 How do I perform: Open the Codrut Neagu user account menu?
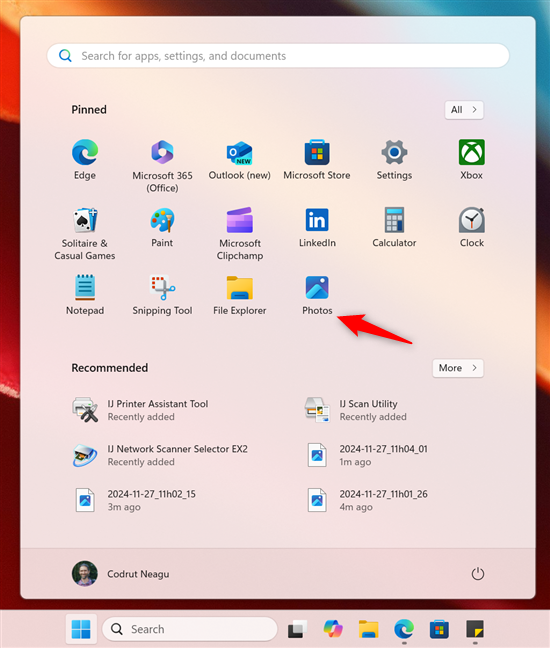tap(121, 574)
